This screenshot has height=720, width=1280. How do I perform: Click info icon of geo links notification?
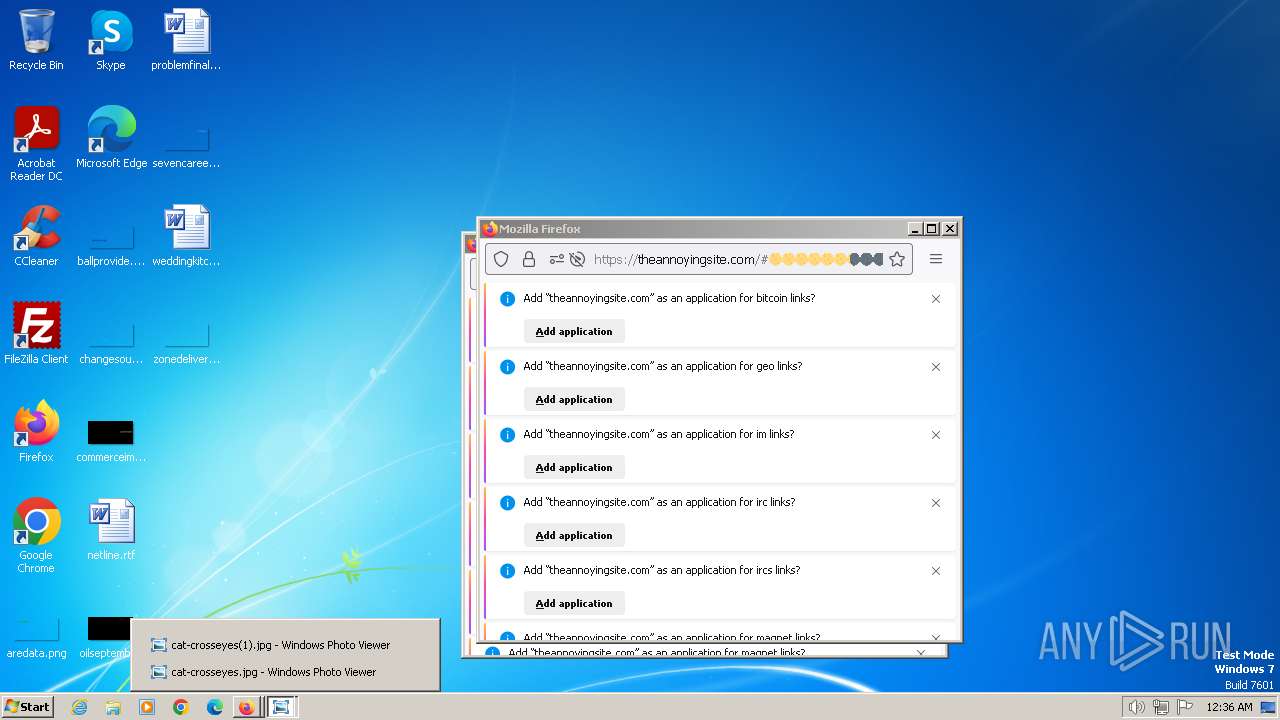pos(507,367)
